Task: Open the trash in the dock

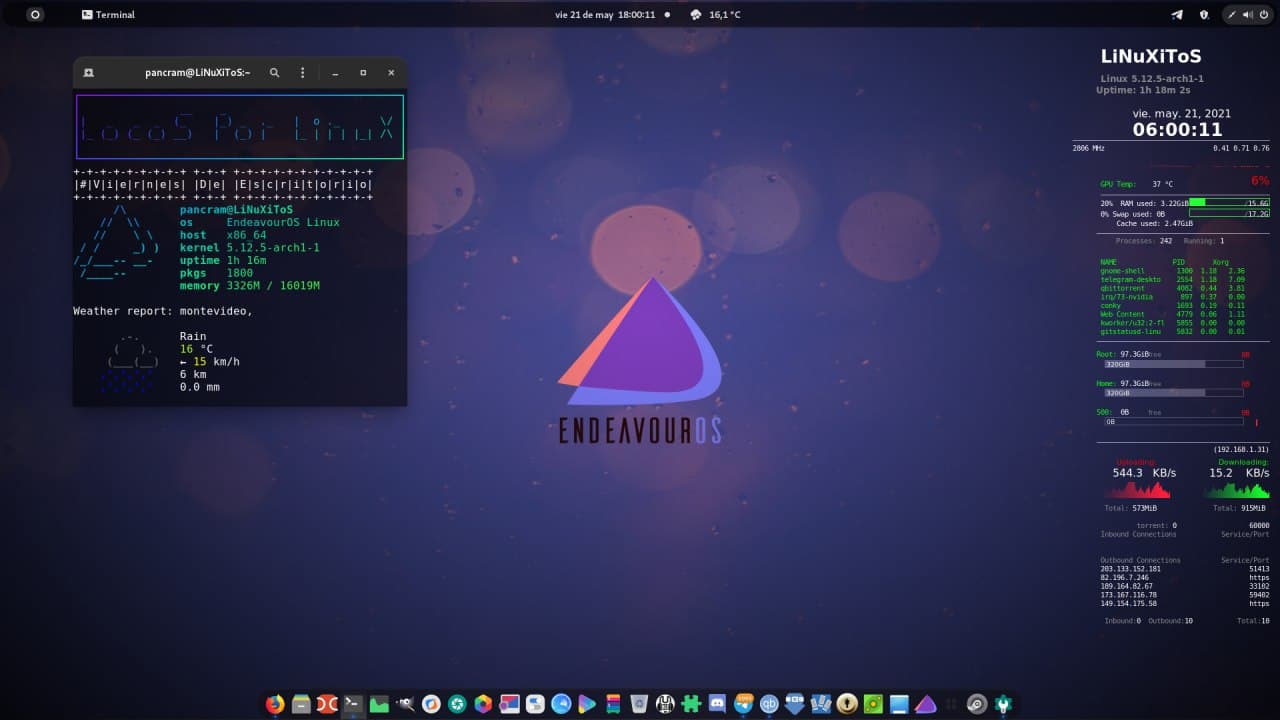Action: click(639, 704)
